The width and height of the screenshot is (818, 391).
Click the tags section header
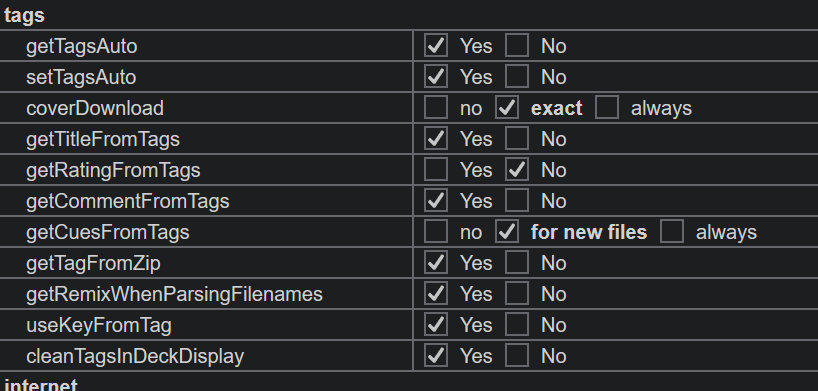(x=24, y=15)
